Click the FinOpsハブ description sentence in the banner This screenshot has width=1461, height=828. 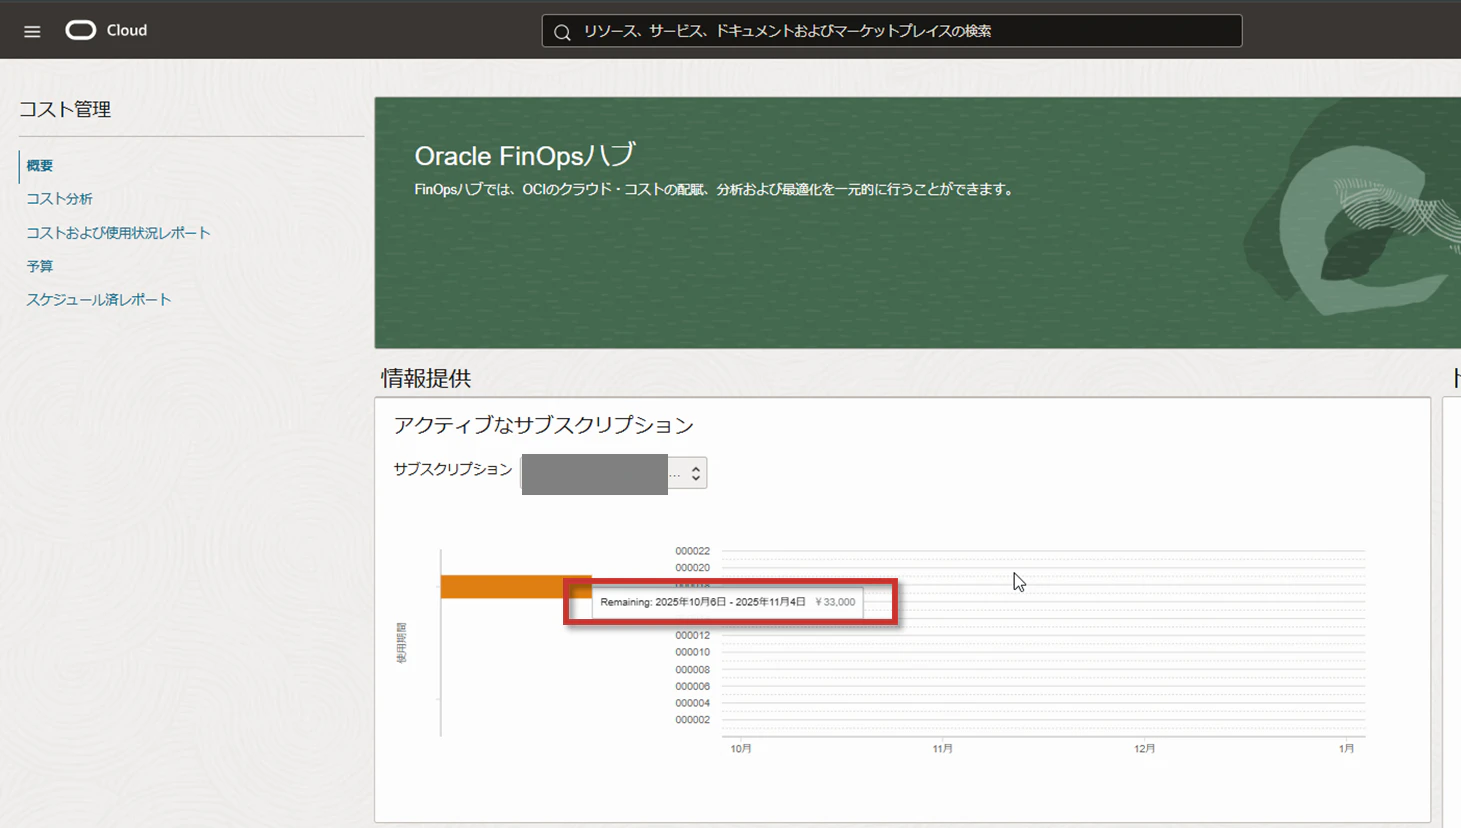coord(715,189)
